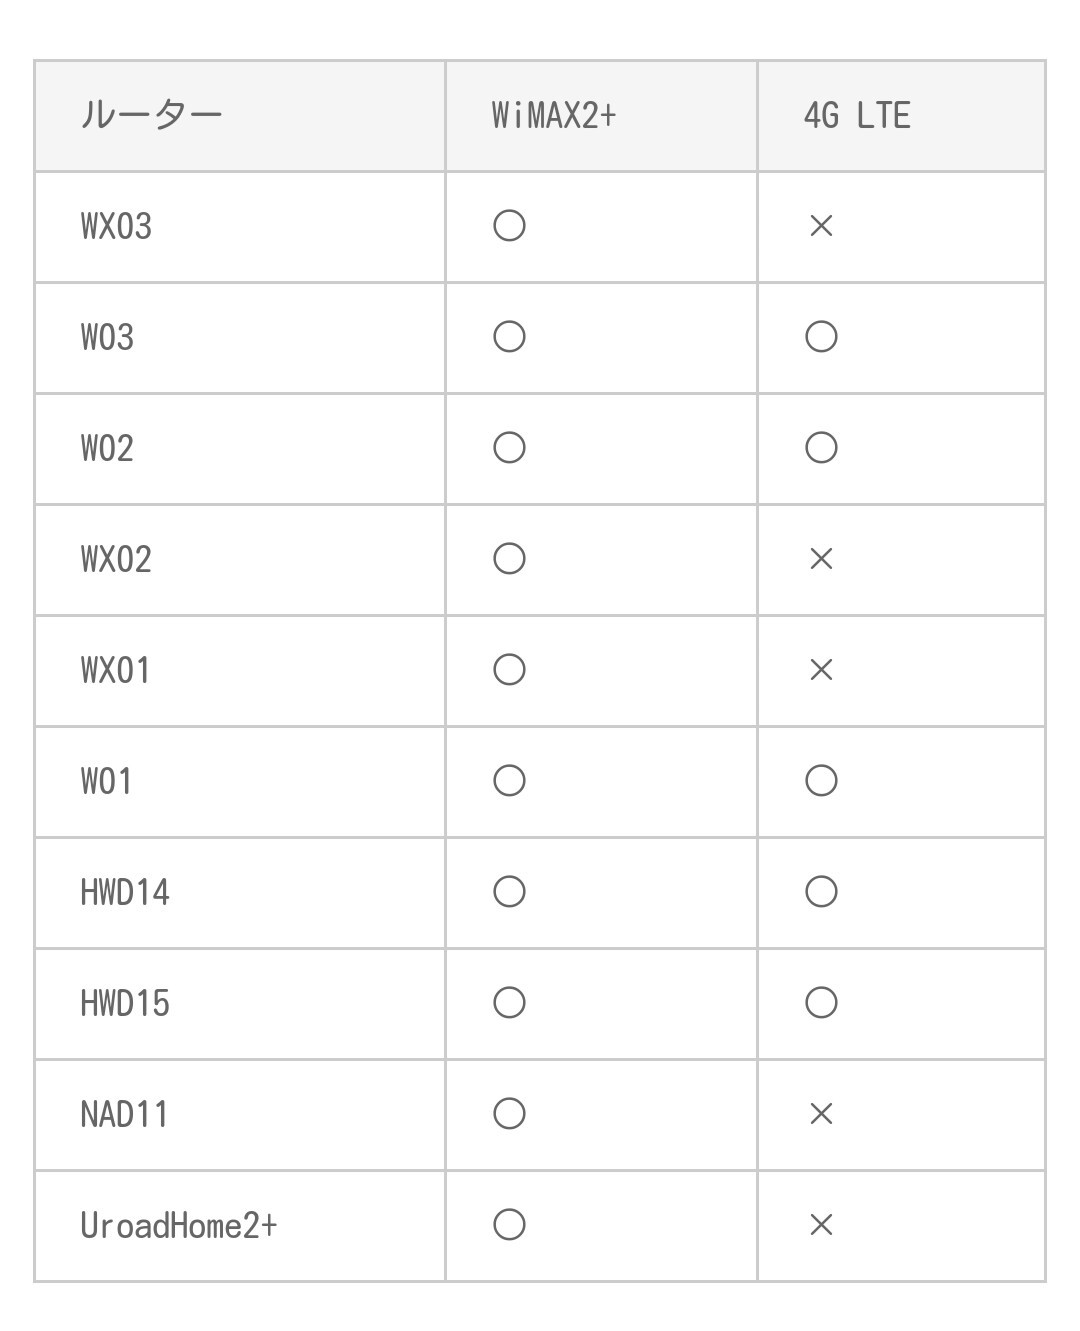Click the 4G LTE cross for WX01
1080x1331 pixels.
(821, 670)
